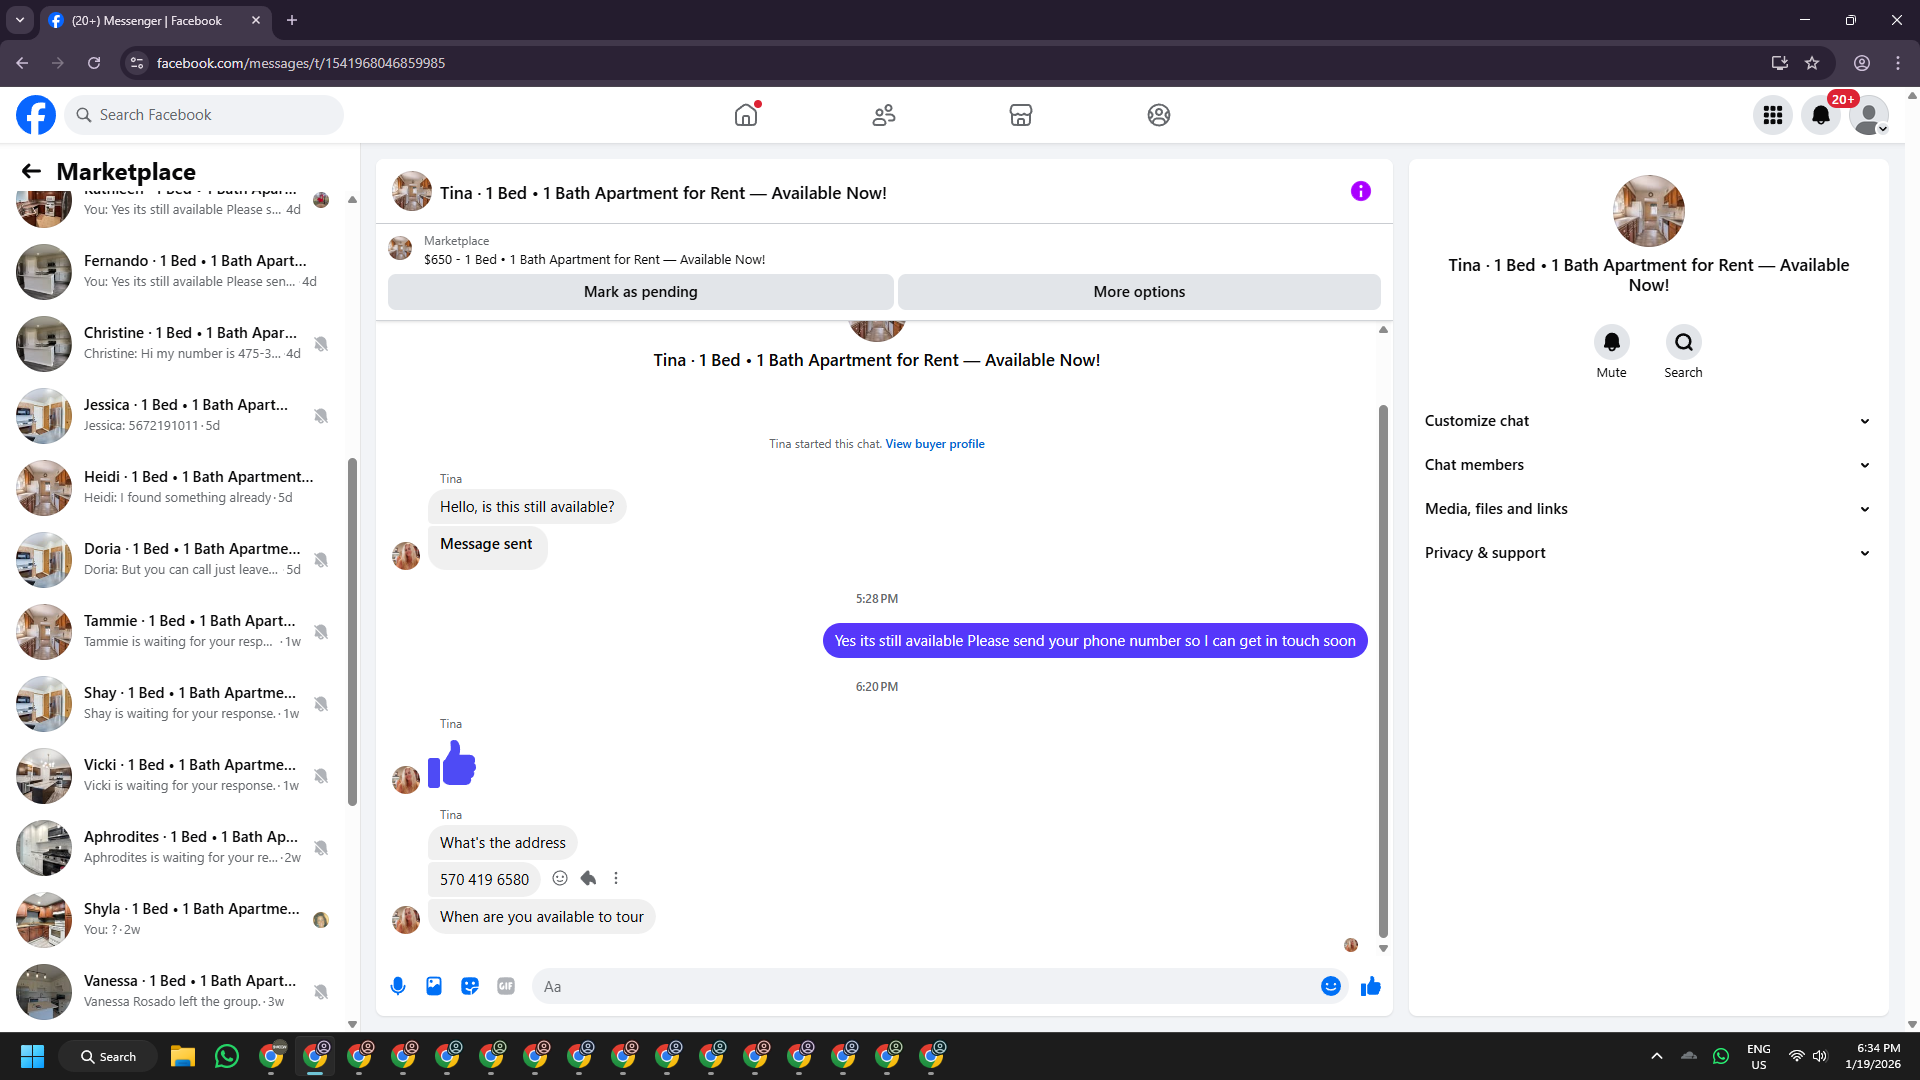Image resolution: width=1920 pixels, height=1080 pixels.
Task: Open the sticker picker icon
Action: coord(470,986)
